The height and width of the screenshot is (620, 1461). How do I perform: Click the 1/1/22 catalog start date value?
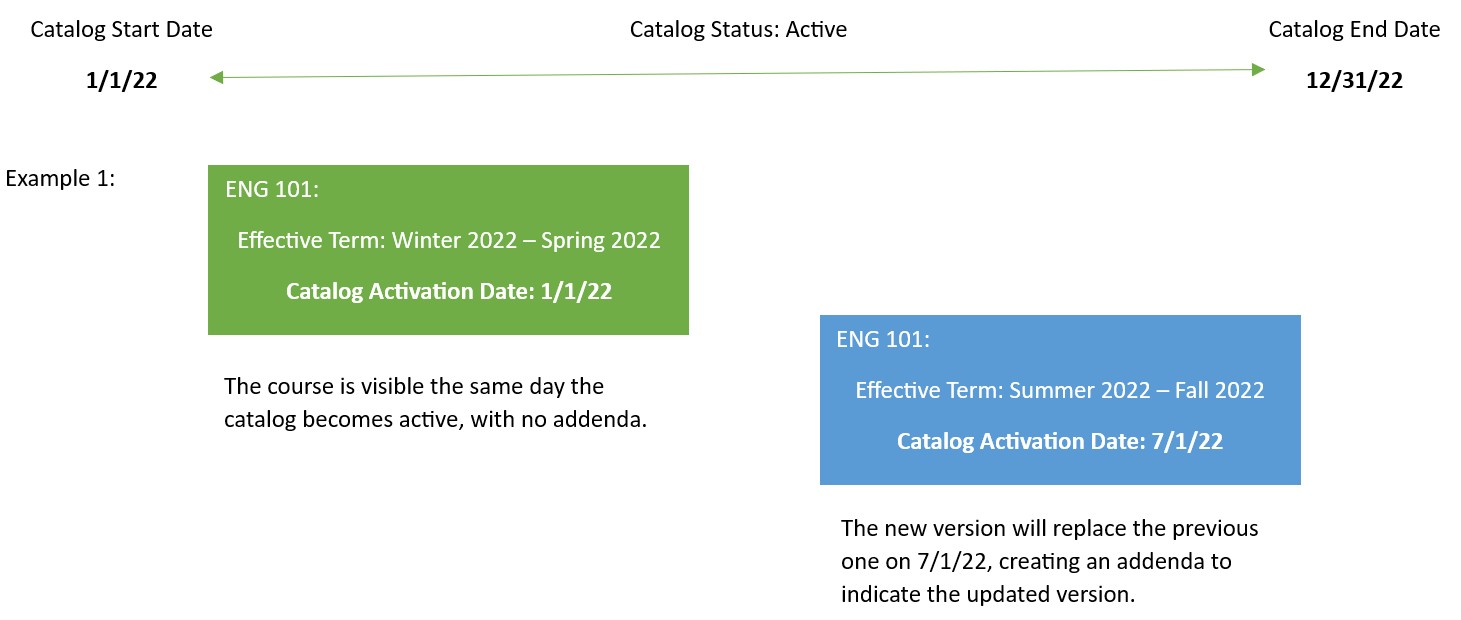121,81
